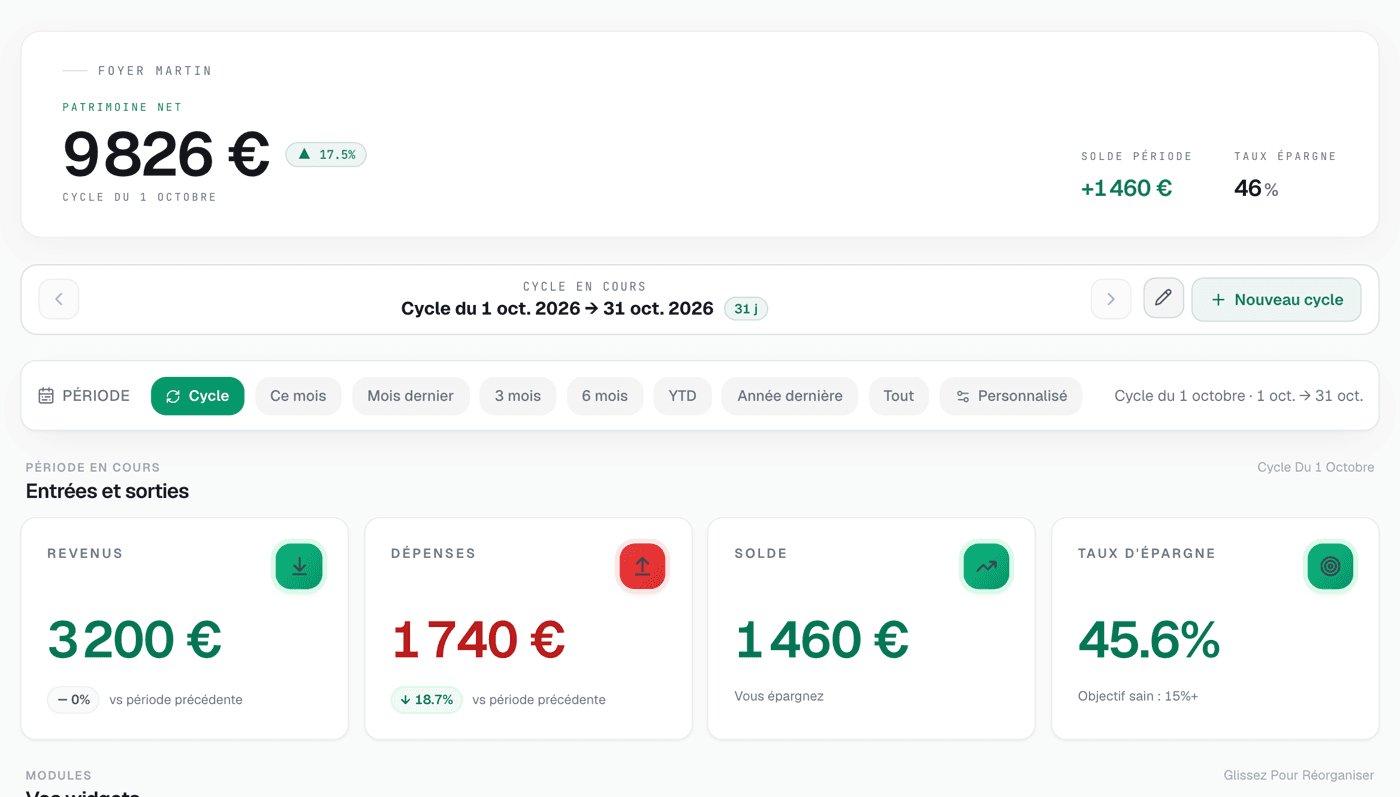This screenshot has width=1400, height=797.
Task: Select the 6 mois period
Action: click(605, 396)
